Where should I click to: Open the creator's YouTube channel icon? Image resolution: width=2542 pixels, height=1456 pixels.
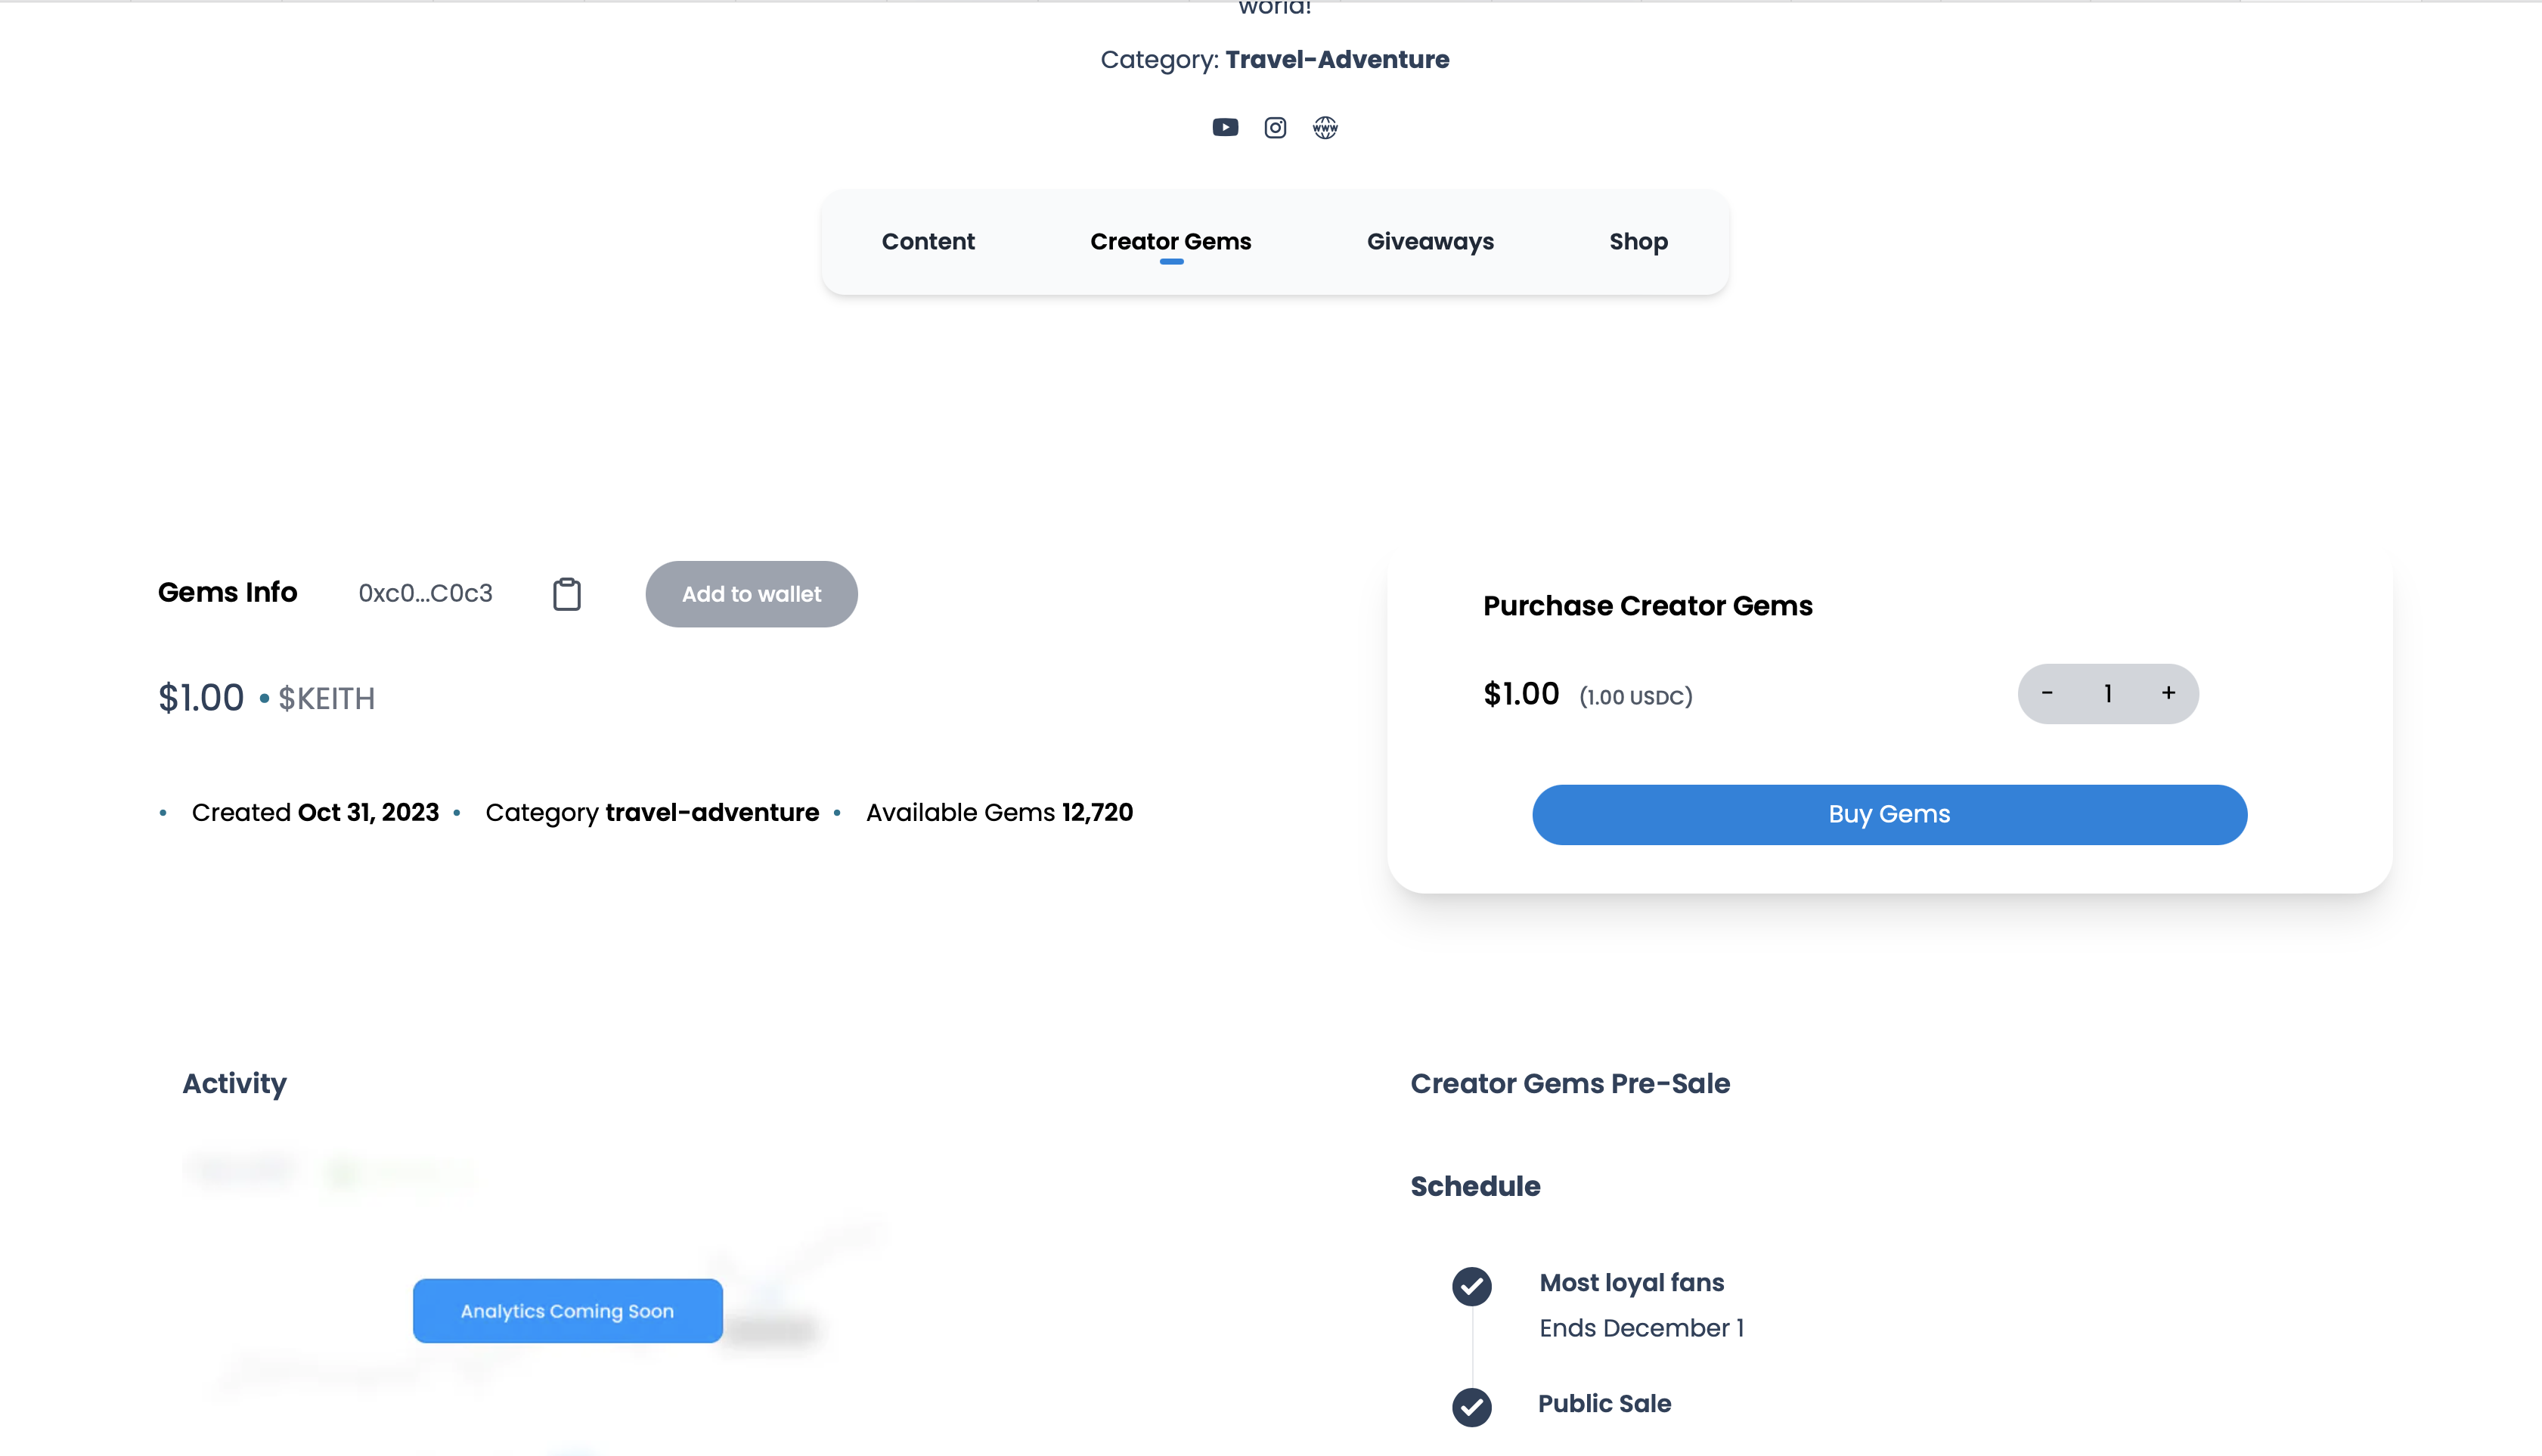(x=1225, y=127)
